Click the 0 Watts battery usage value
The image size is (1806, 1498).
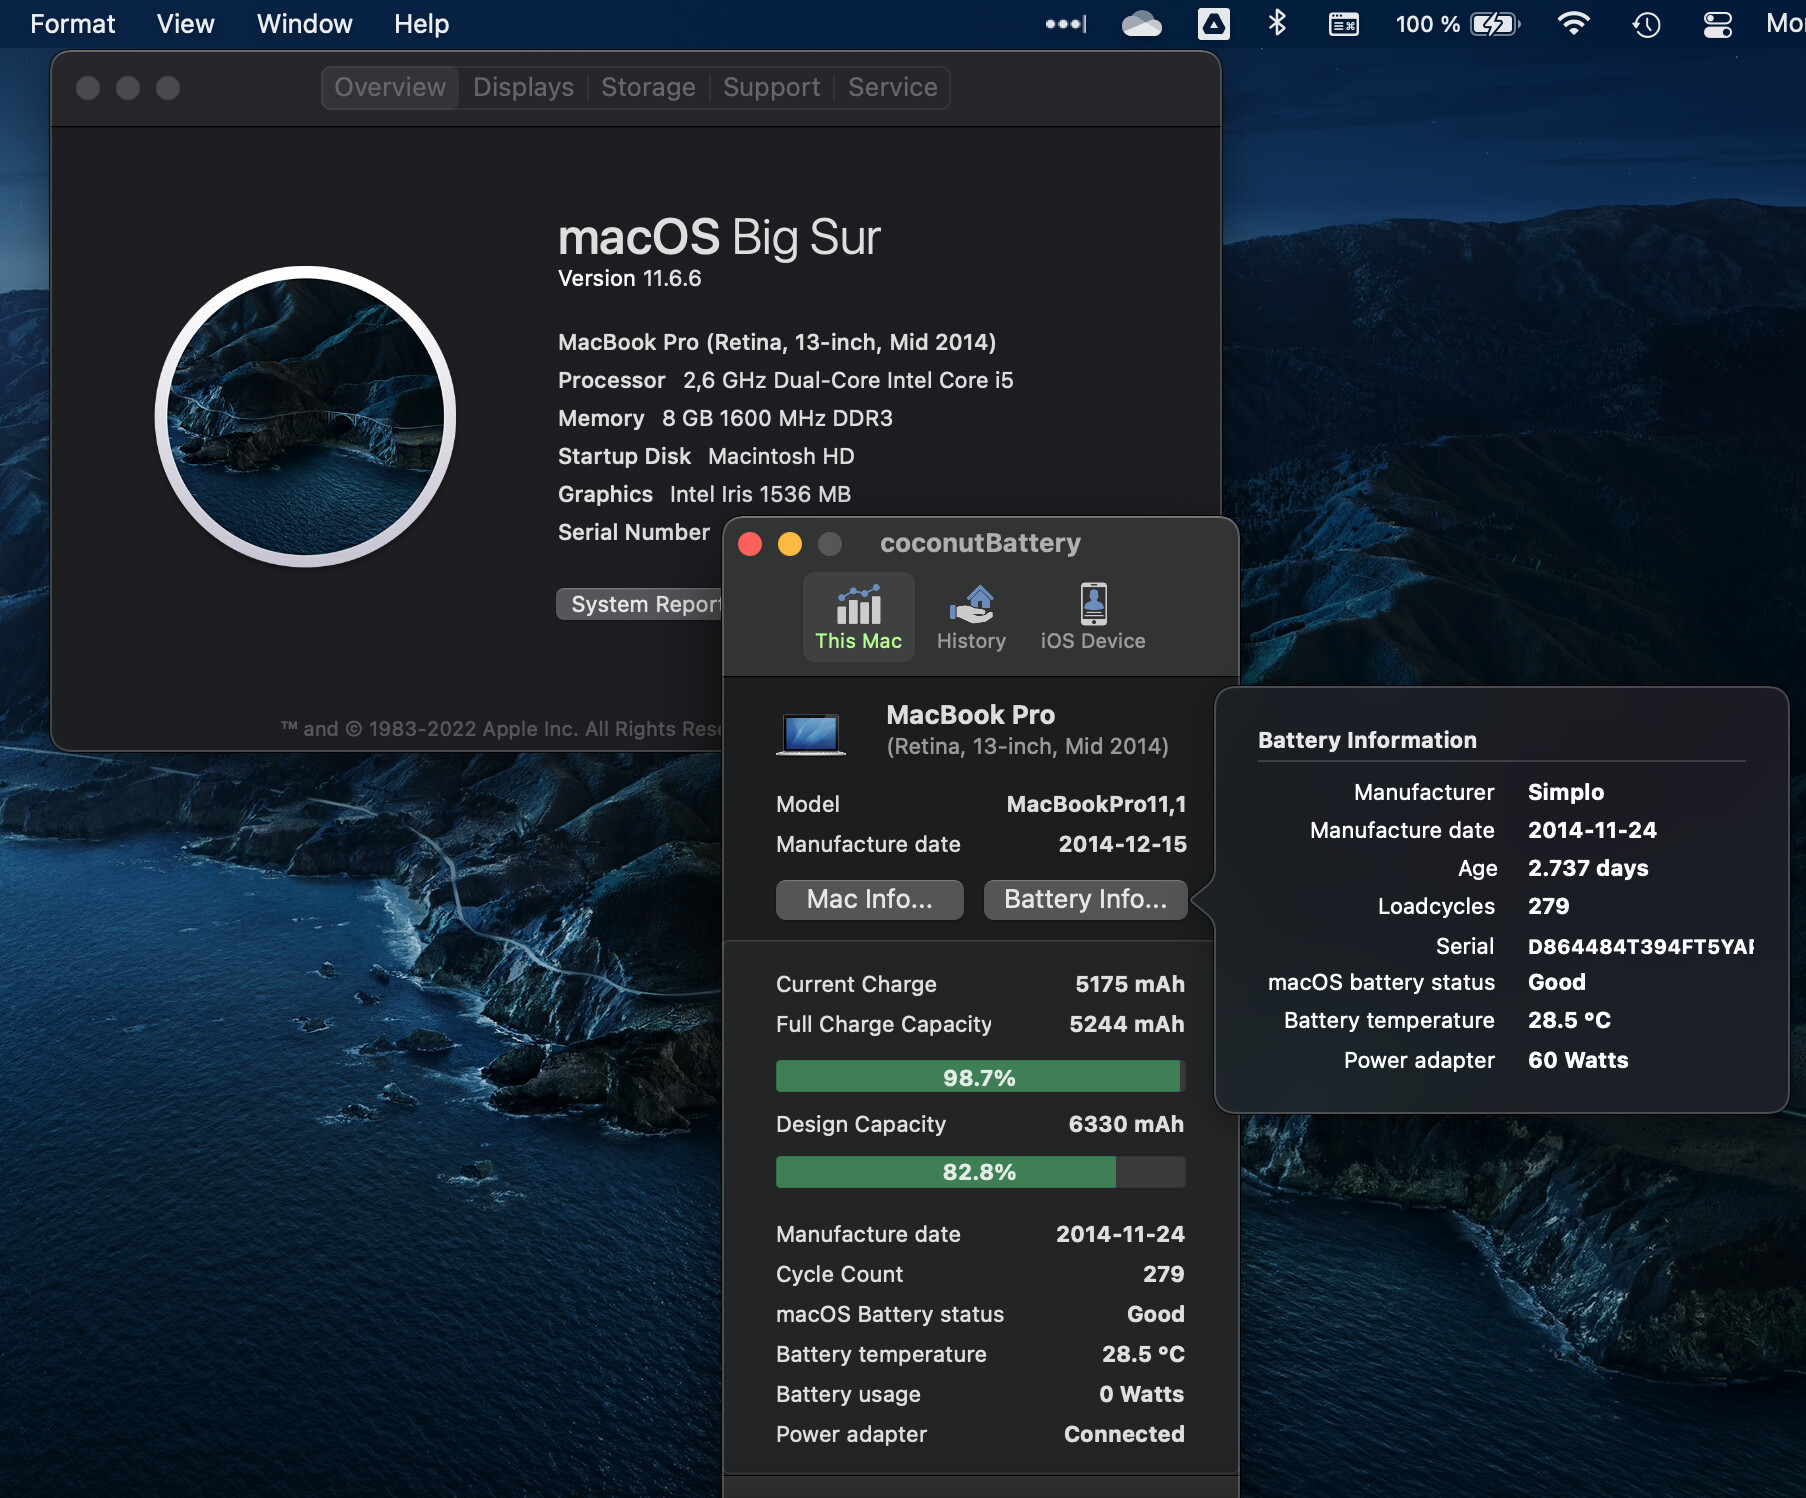[x=1141, y=1394]
